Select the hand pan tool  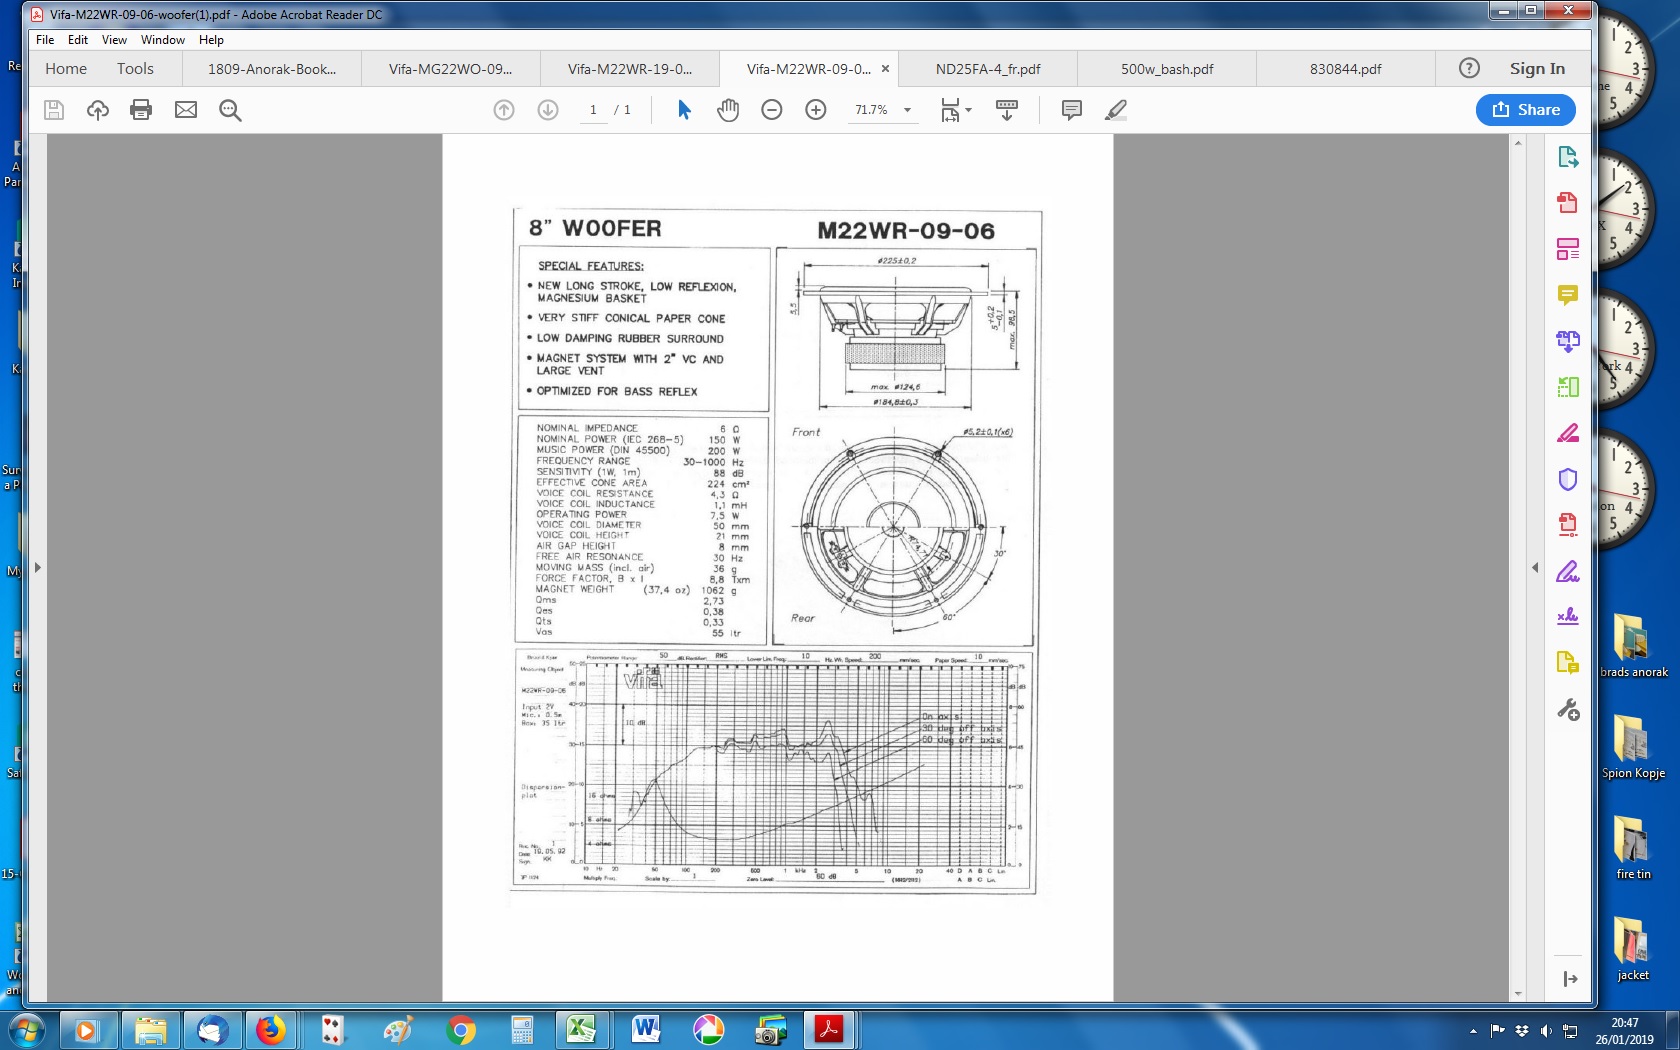[728, 110]
